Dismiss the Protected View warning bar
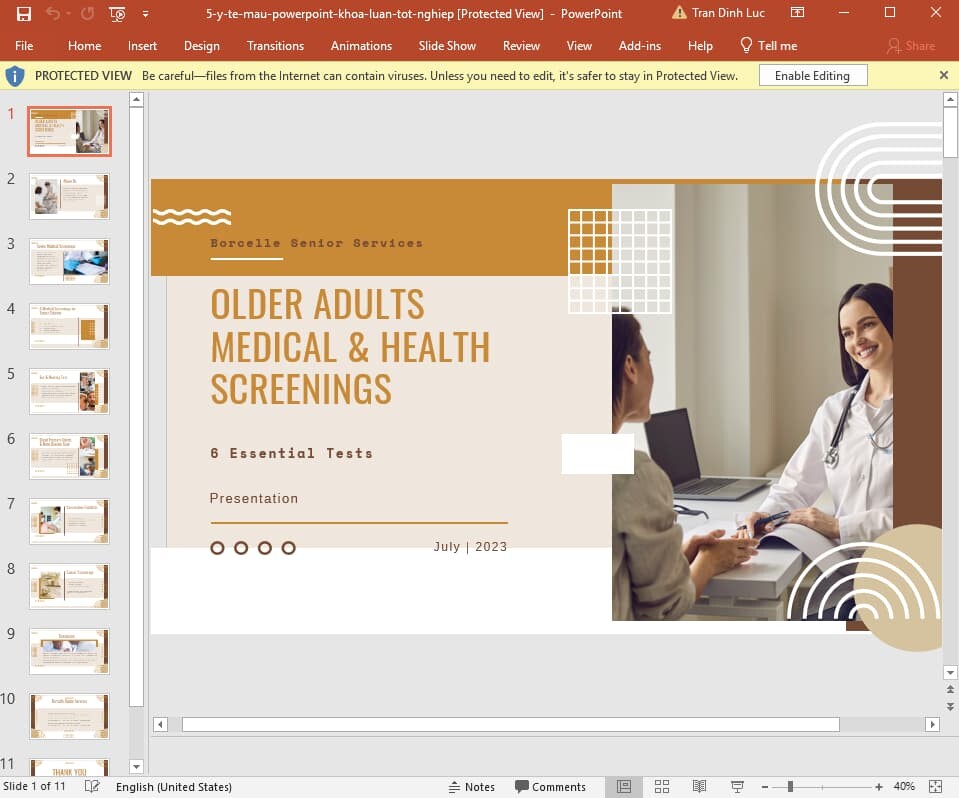 [943, 75]
